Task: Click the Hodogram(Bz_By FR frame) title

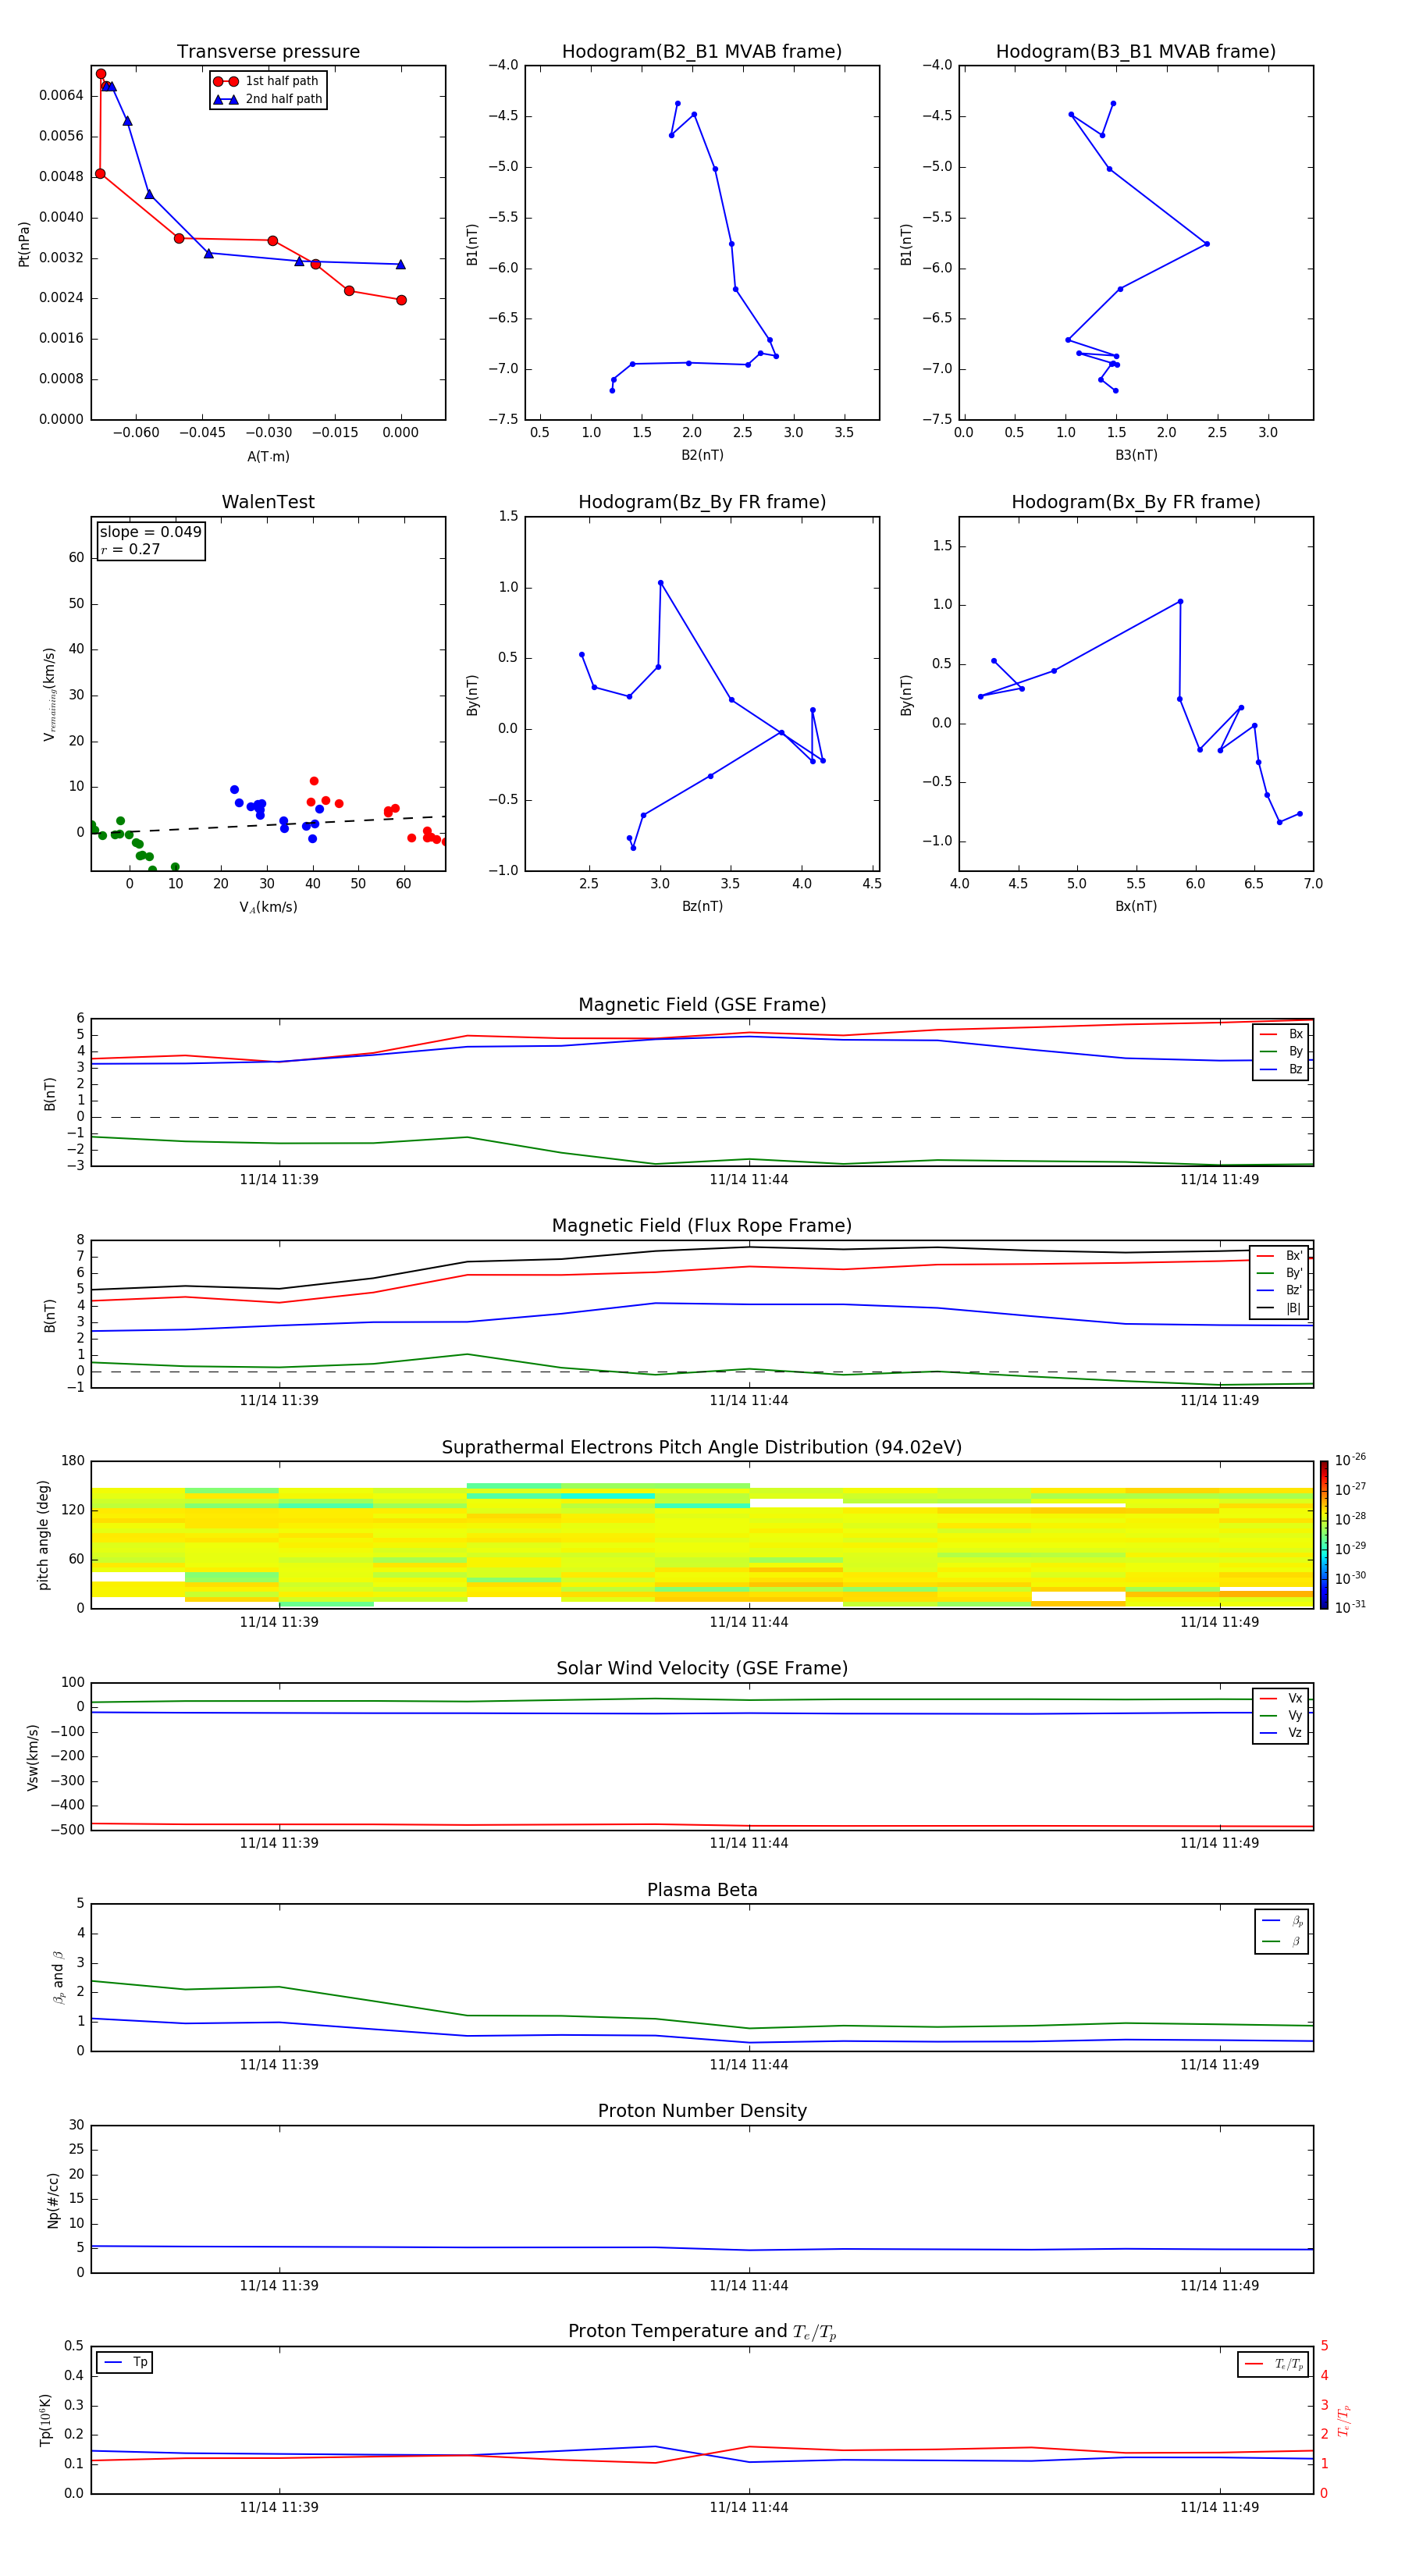Action: pyautogui.click(x=702, y=502)
